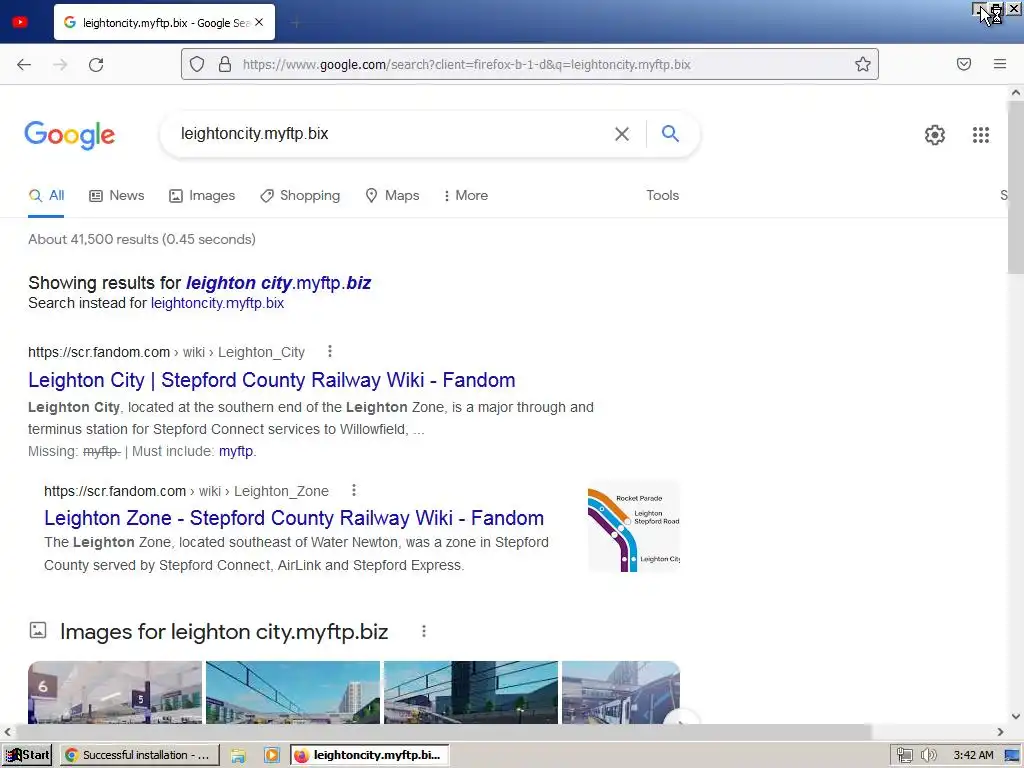Switch to Images results
1024x768 pixels.
(x=202, y=195)
